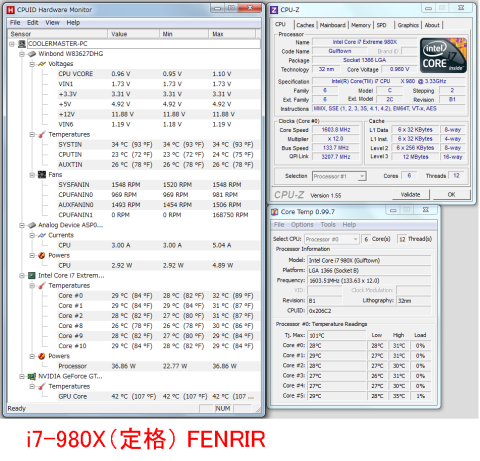Click the CPU-Z title bar icon
The width and height of the screenshot is (480, 461).
274,10
